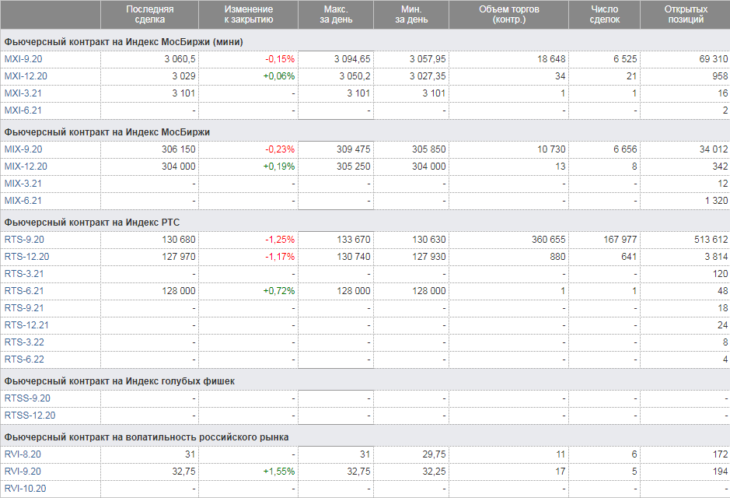Select the 69 310 open positions value
Viewport: 730px width, 498px height.
tap(713, 59)
